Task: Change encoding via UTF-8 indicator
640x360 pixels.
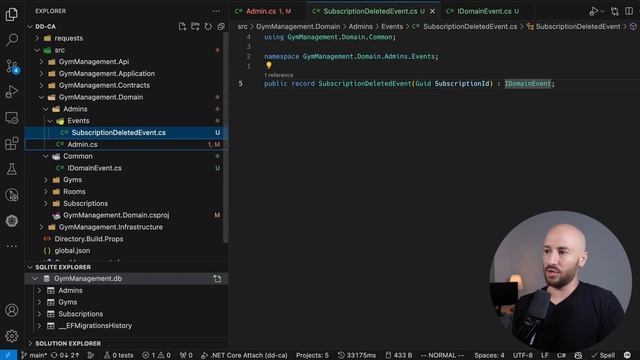Action: point(522,355)
